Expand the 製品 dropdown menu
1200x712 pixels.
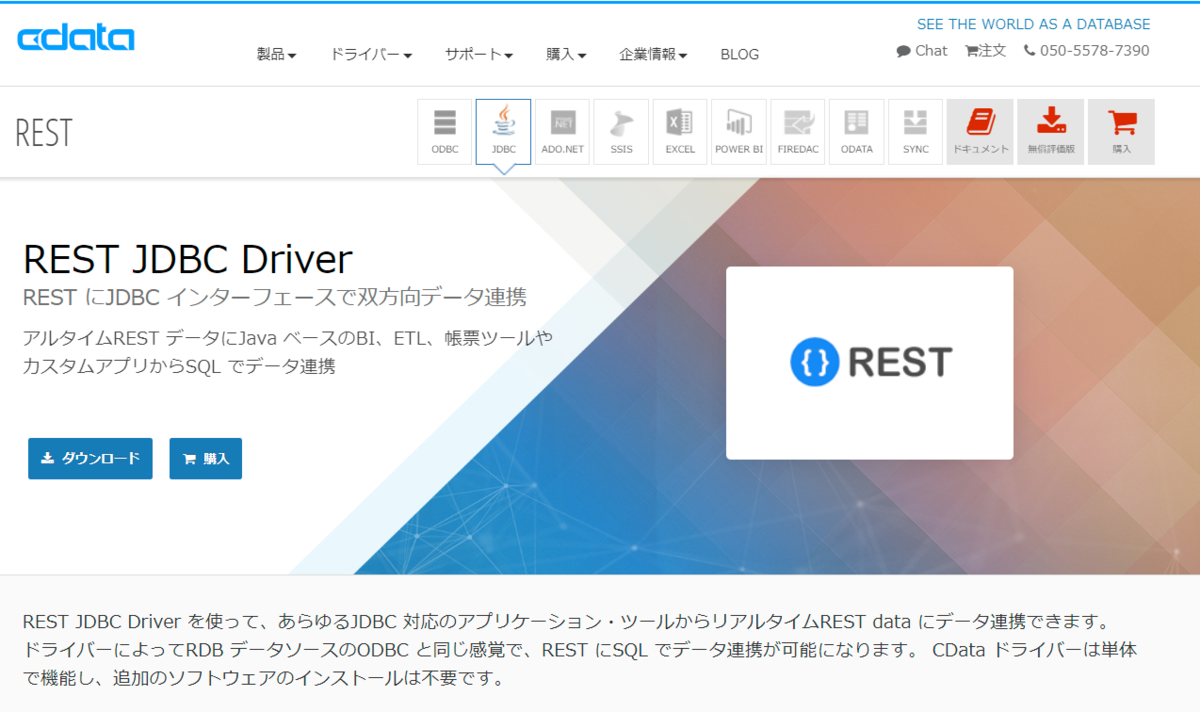(x=277, y=54)
